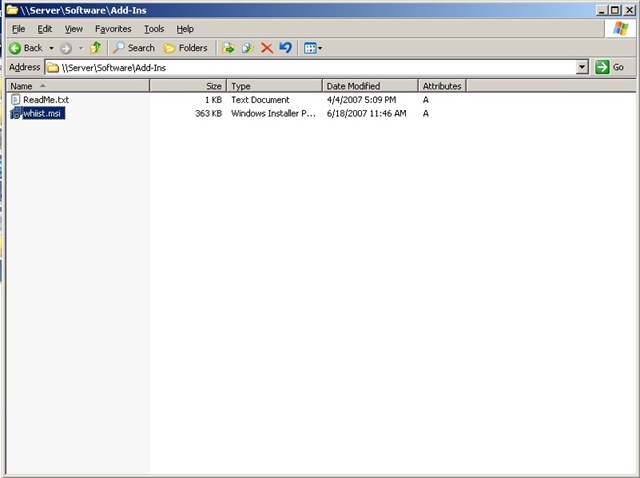Click the folder icon in the address bar

point(53,67)
